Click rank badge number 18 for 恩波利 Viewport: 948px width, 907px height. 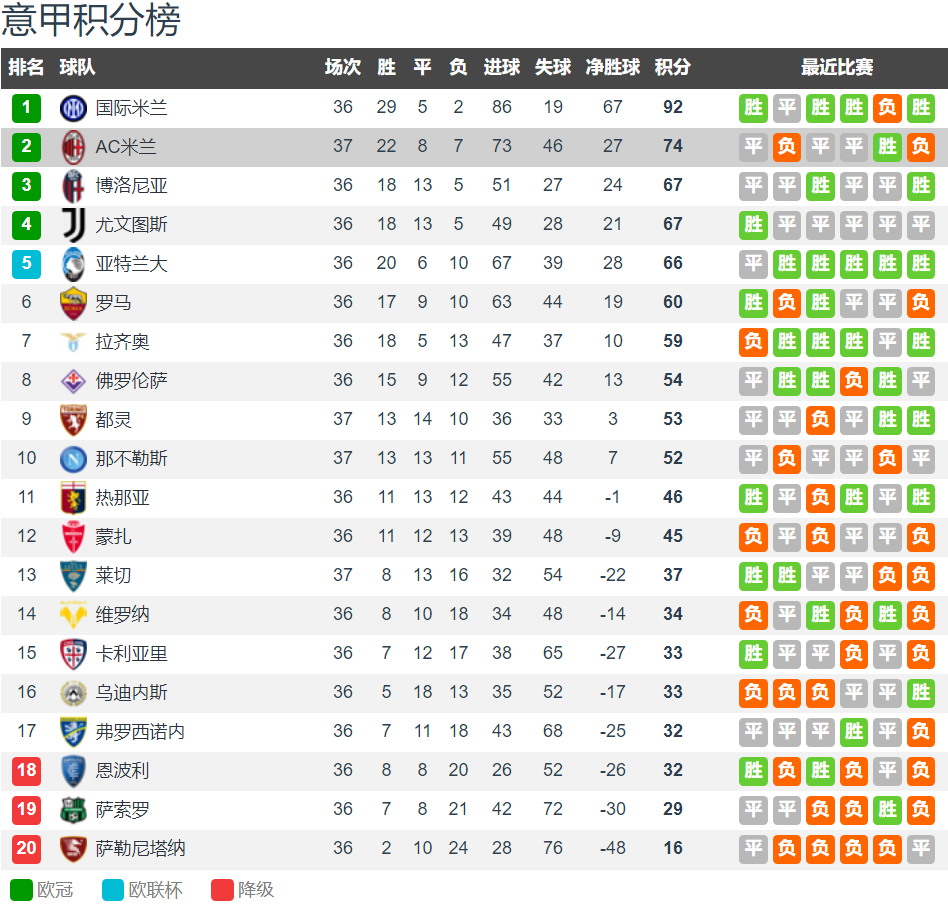click(x=26, y=770)
